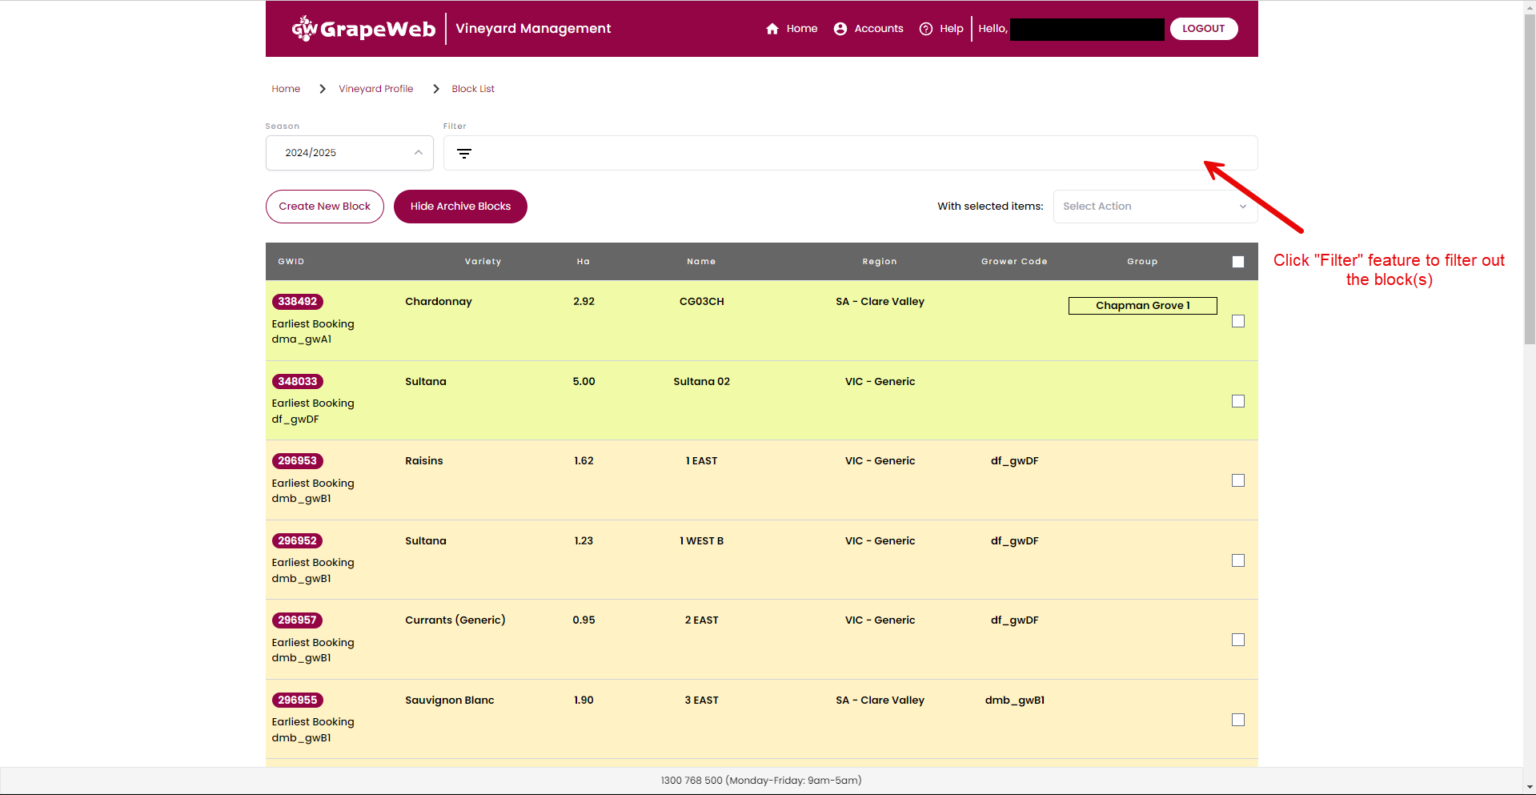Click grower code dmb_gwB1 in Sauvignon row
This screenshot has width=1536, height=795.
(x=1014, y=700)
